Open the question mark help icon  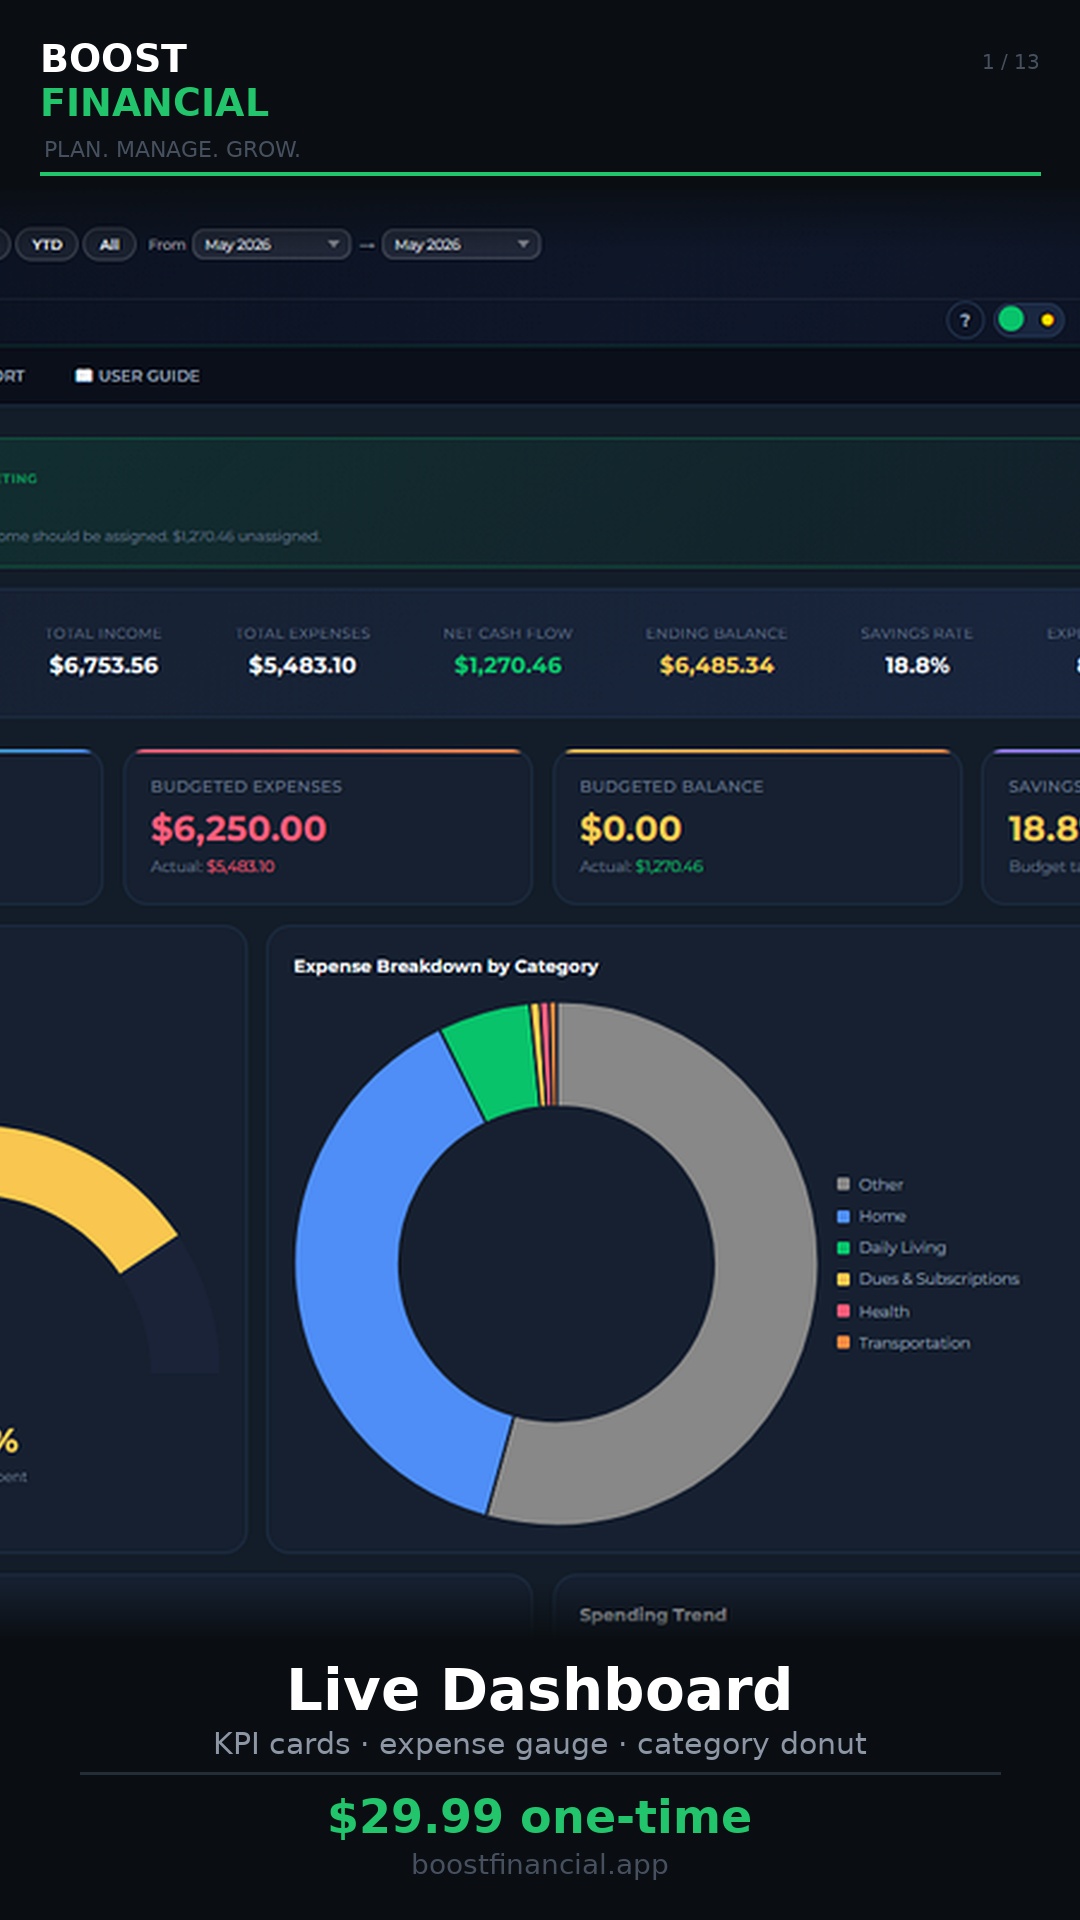(965, 321)
